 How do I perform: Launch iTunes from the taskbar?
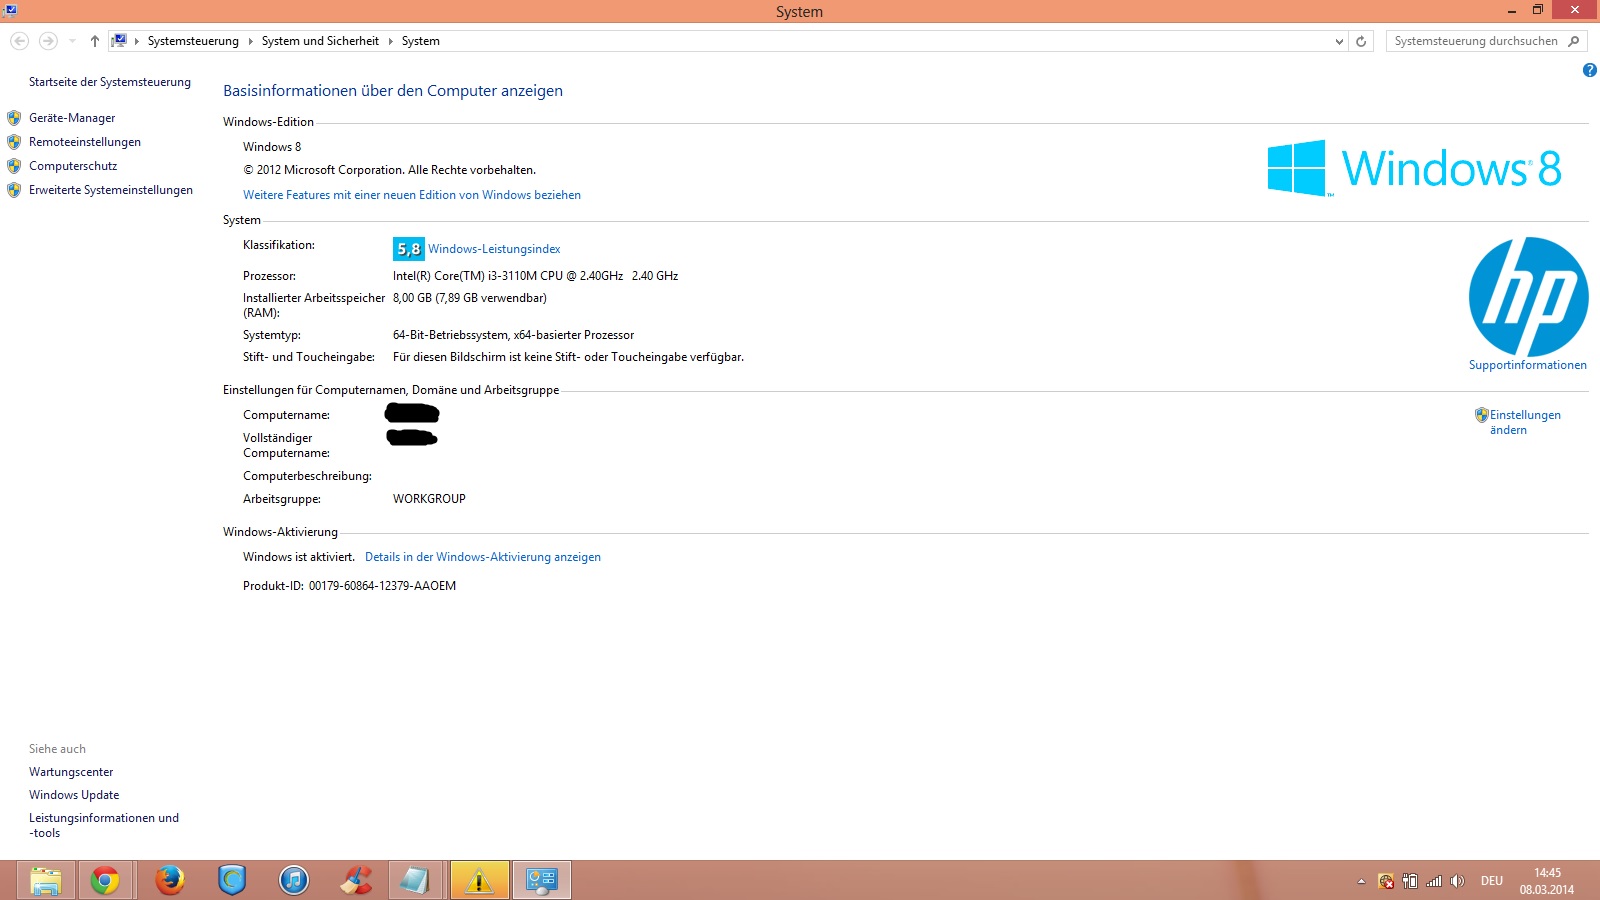294,880
